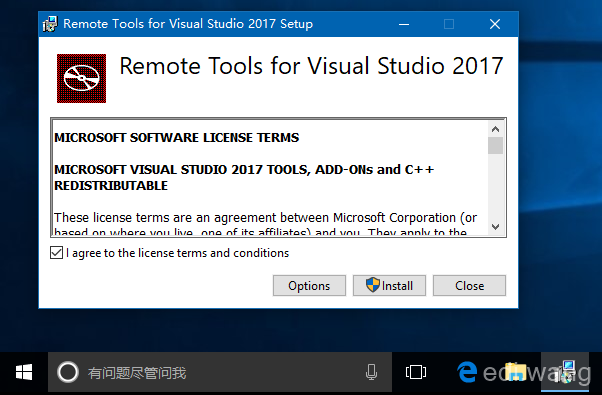The height and width of the screenshot is (395, 602).
Task: Open the Options button
Action: point(309,286)
